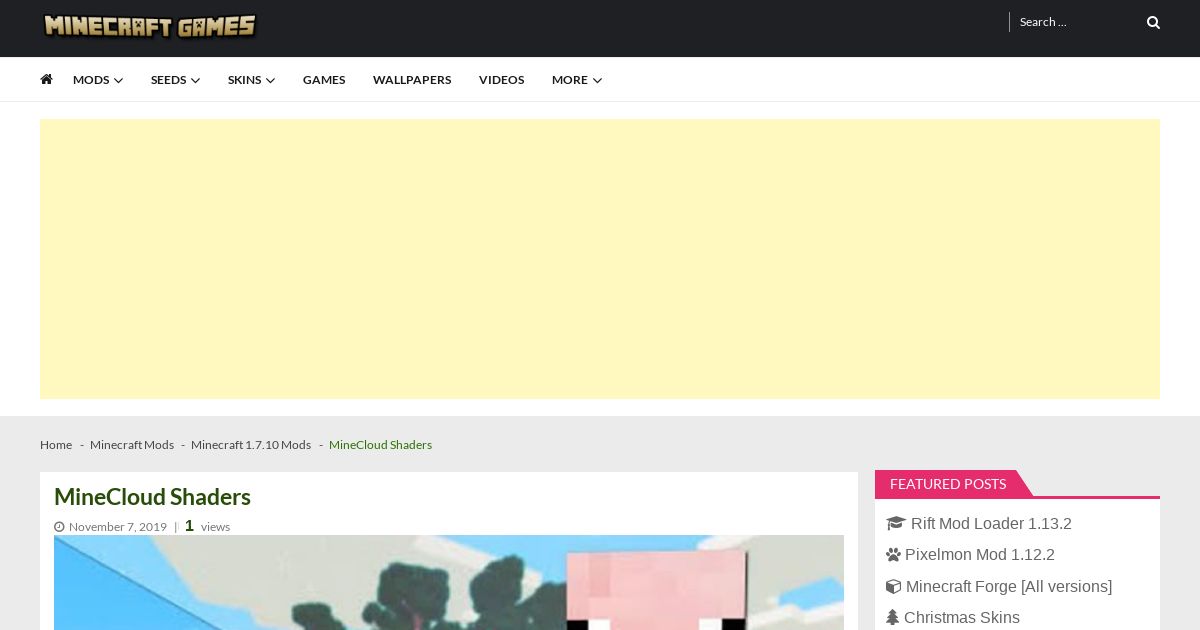Click the 1 views counter
The image size is (1200, 630).
click(x=207, y=526)
